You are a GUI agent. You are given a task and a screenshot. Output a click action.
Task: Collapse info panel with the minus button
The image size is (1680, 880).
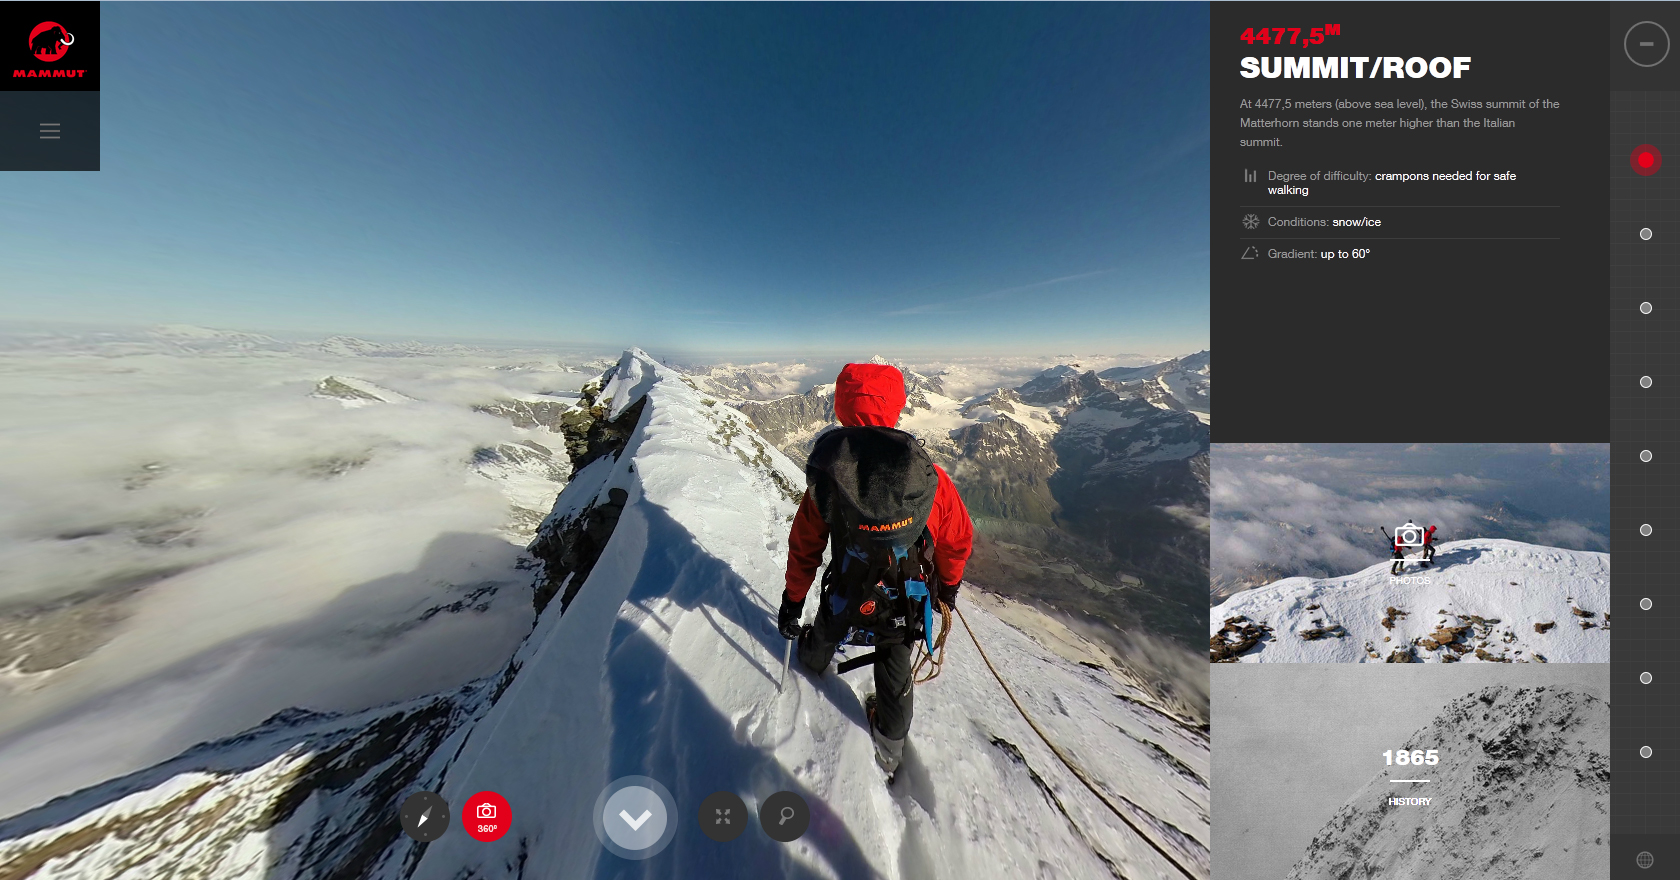tap(1646, 44)
